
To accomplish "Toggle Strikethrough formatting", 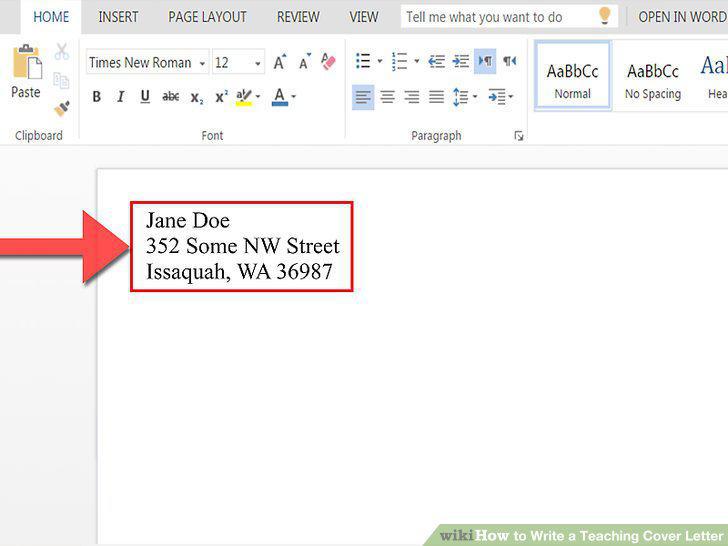I will pyautogui.click(x=170, y=97).
